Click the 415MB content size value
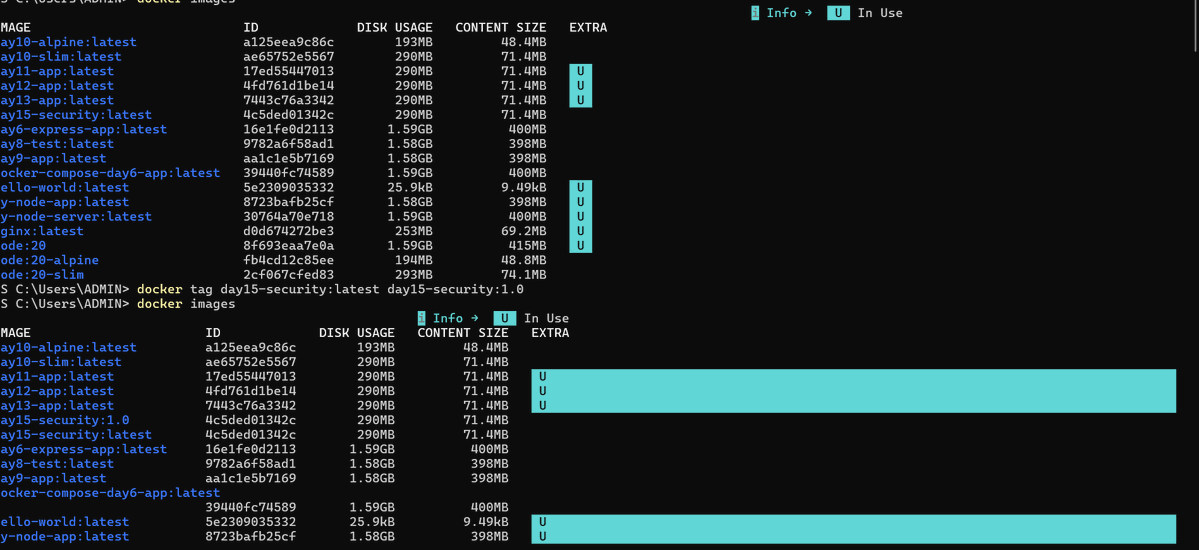Image resolution: width=1199 pixels, height=550 pixels. point(528,246)
